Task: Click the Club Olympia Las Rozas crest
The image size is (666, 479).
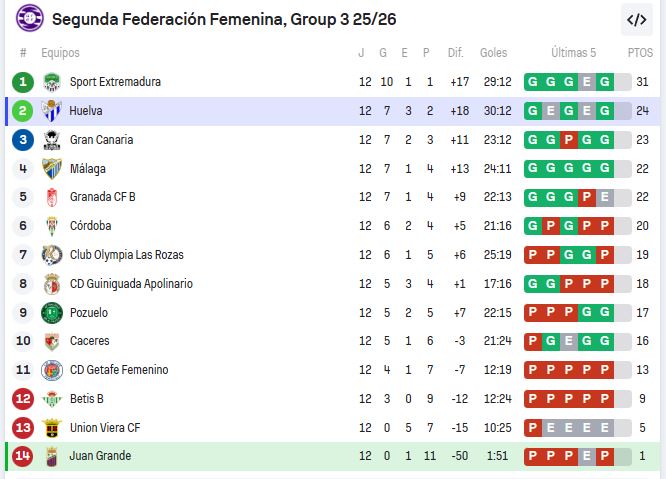Action: [x=52, y=255]
